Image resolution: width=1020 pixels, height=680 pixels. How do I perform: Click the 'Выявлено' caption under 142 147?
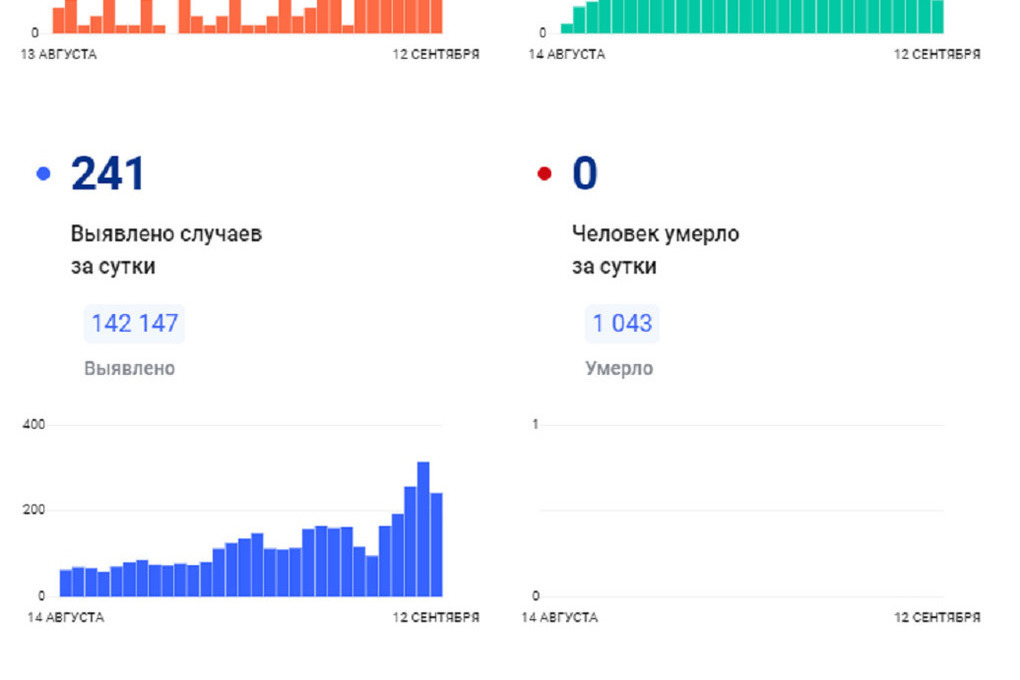(x=129, y=368)
